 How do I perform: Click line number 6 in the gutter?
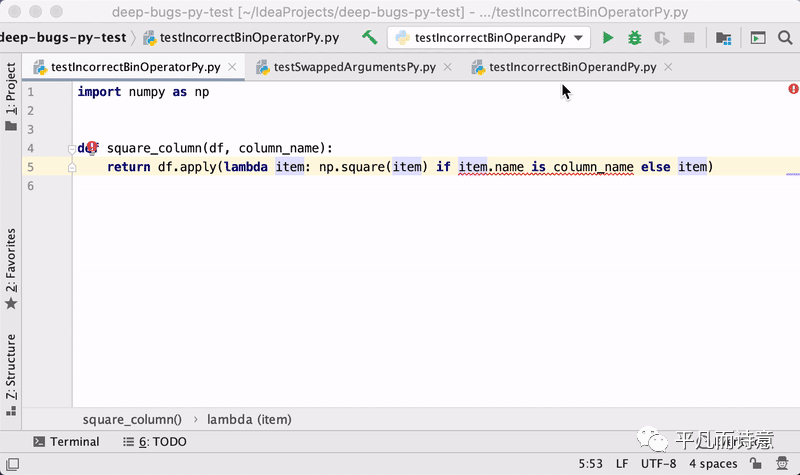[x=31, y=186]
